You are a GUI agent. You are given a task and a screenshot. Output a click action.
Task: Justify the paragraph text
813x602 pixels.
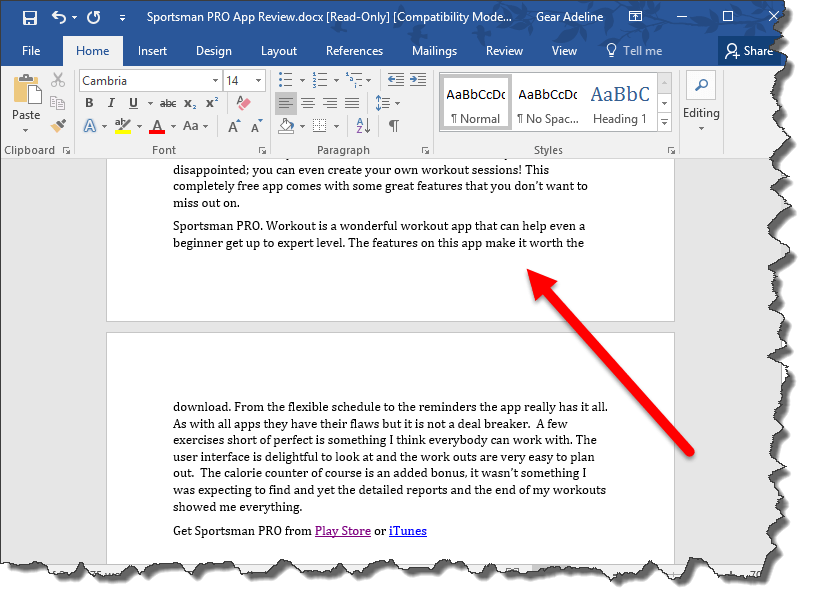pos(352,103)
